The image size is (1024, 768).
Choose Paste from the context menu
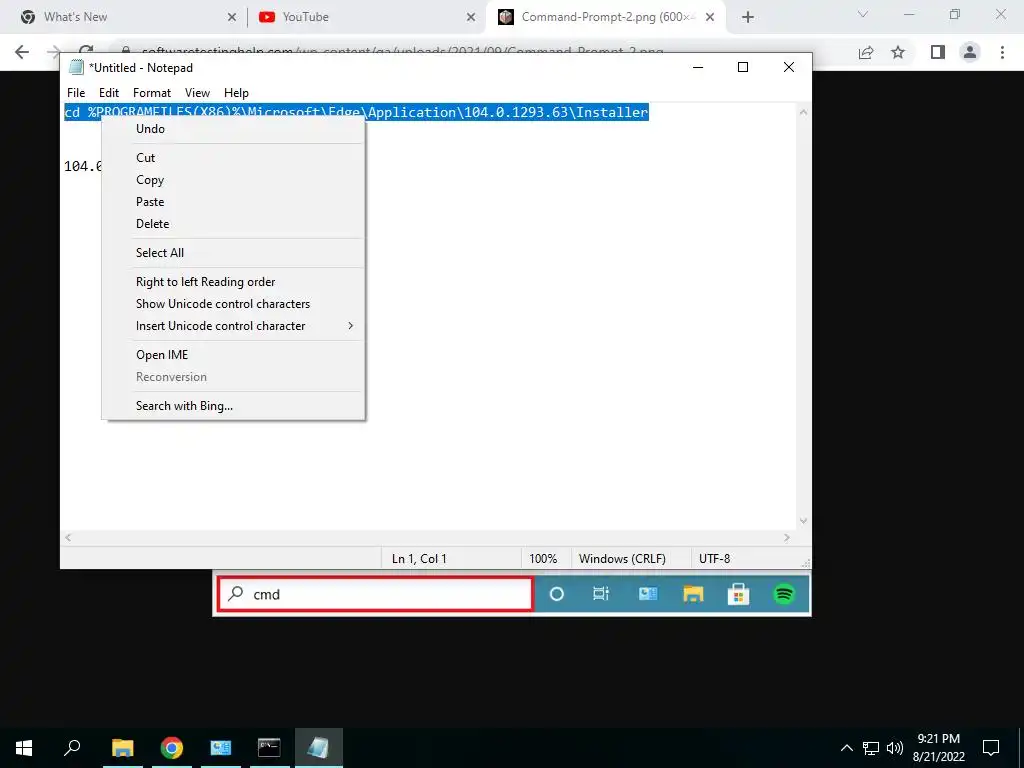[234, 202]
